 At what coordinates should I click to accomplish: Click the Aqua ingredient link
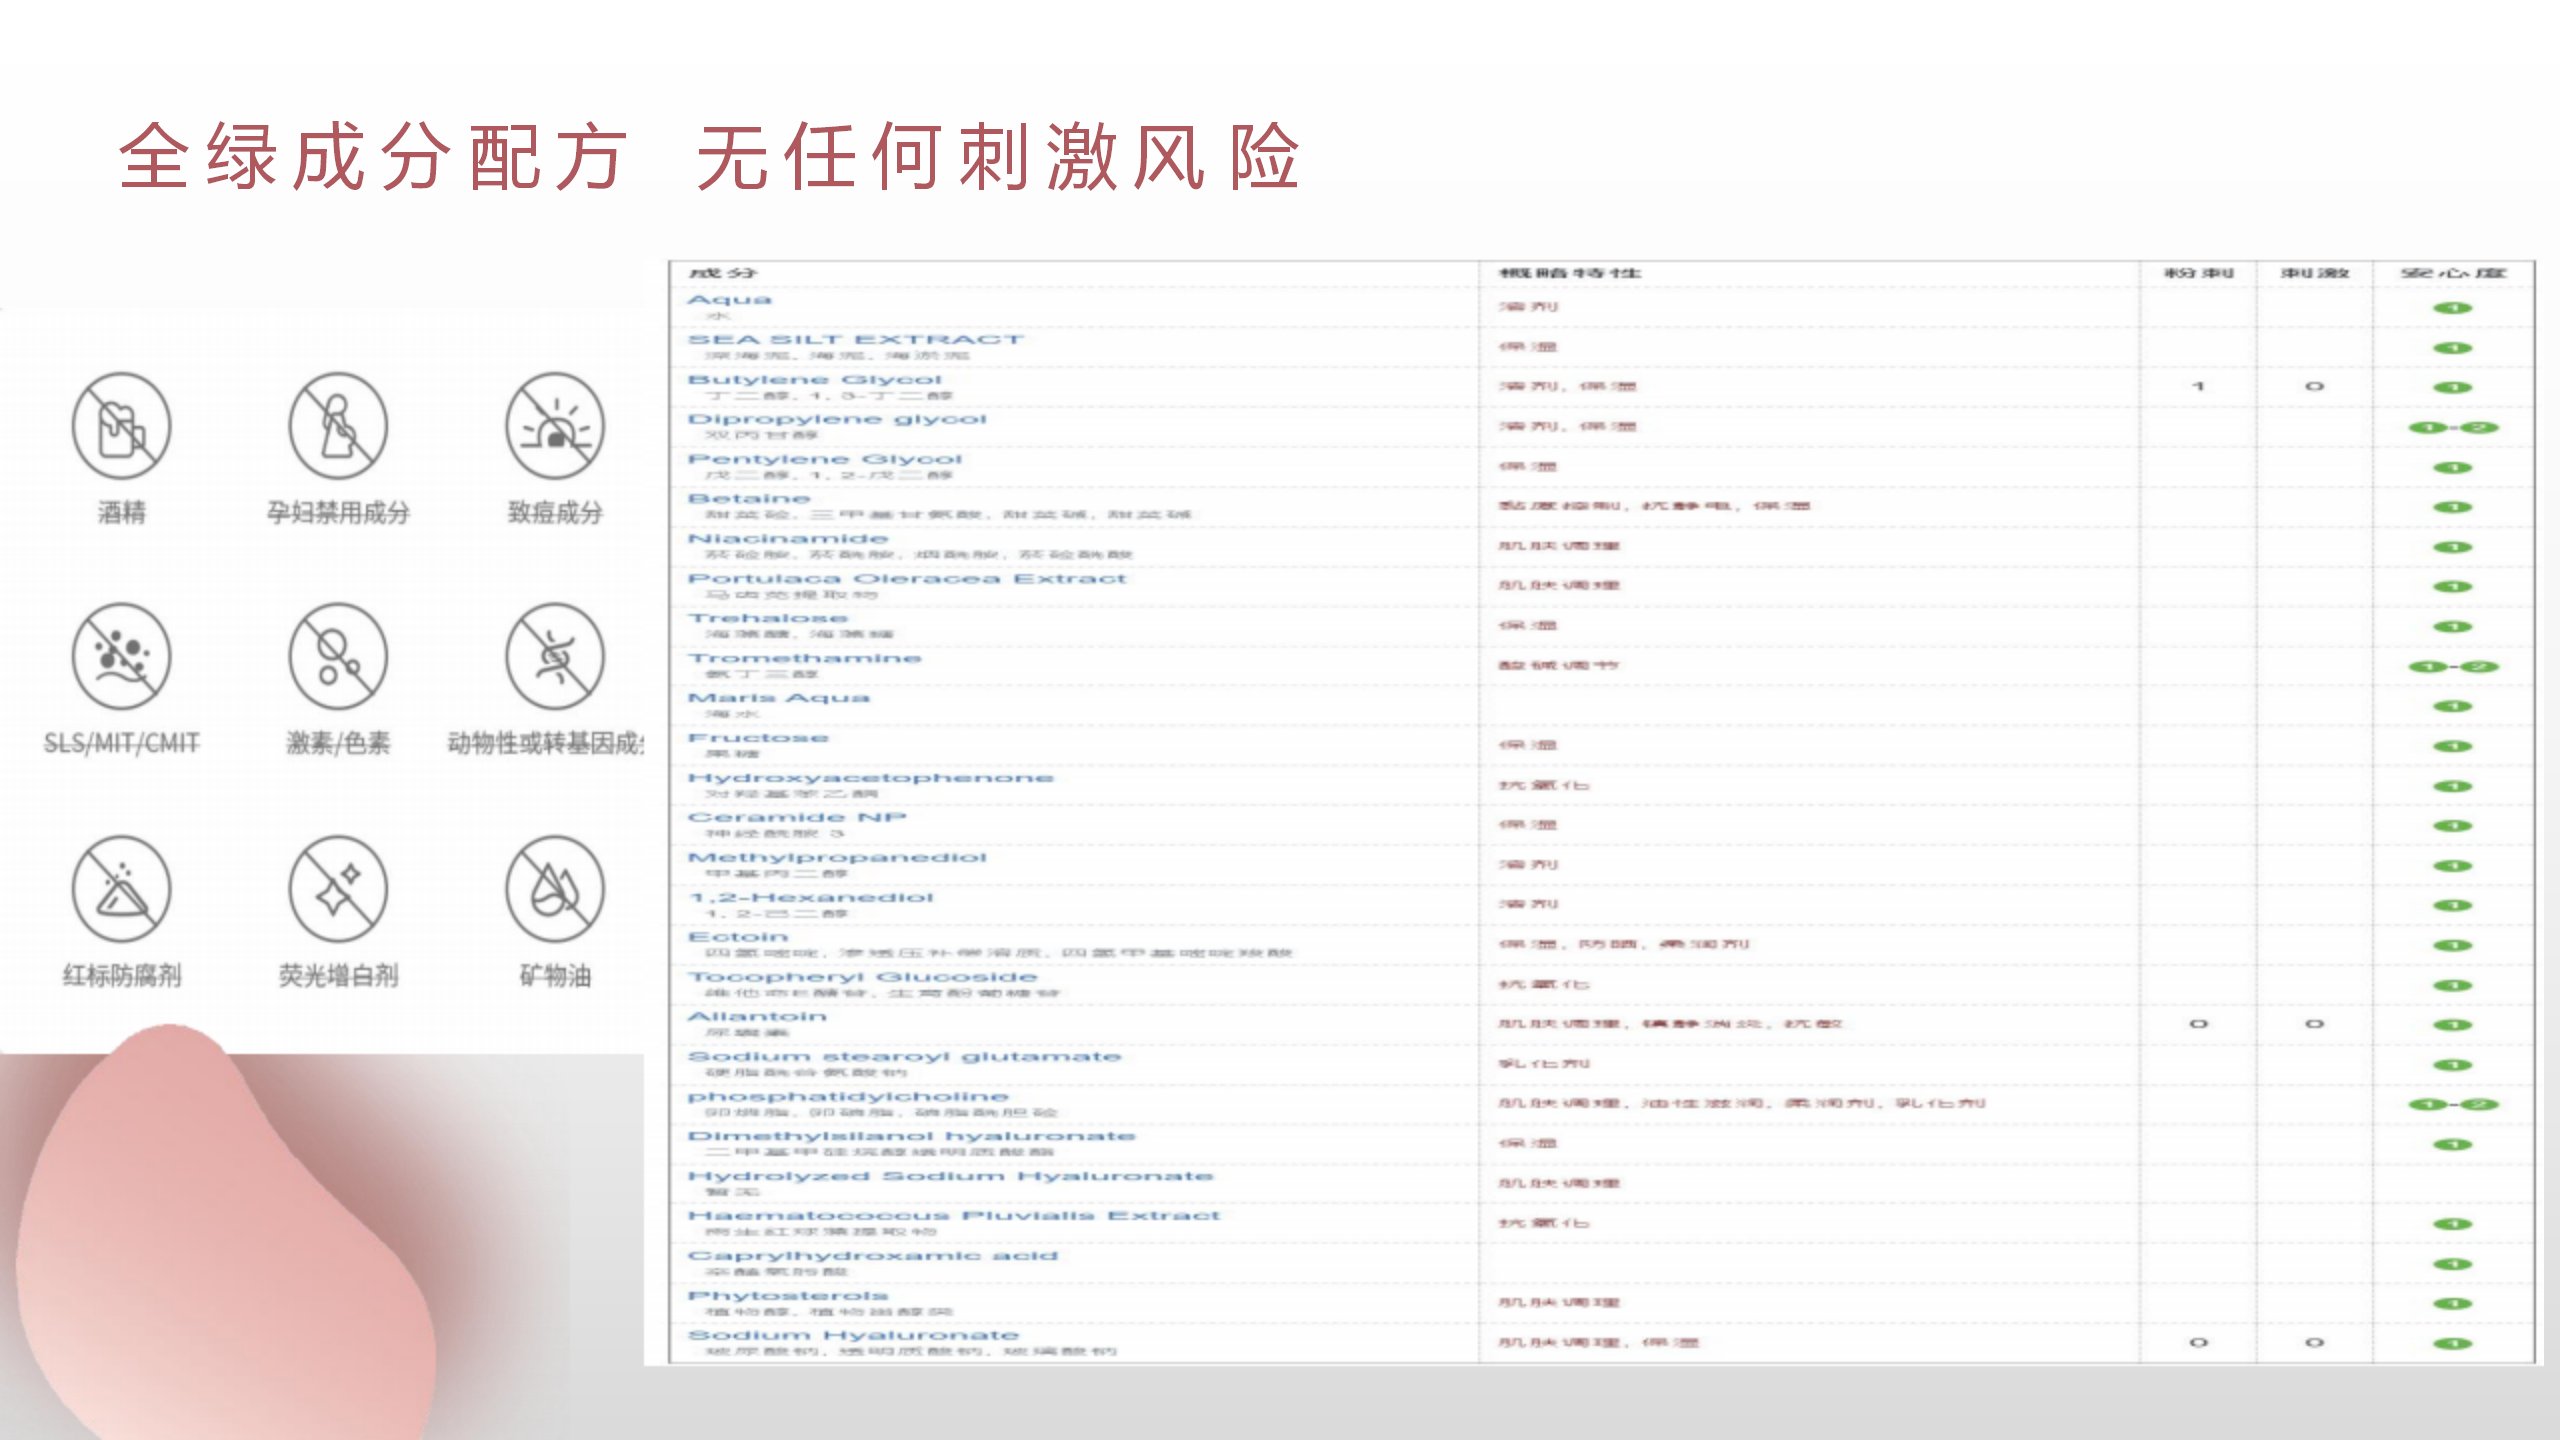730,300
